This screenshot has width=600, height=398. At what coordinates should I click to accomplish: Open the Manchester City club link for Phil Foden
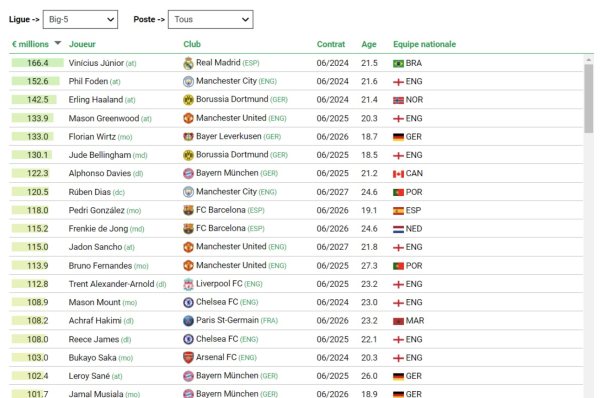(226, 81)
